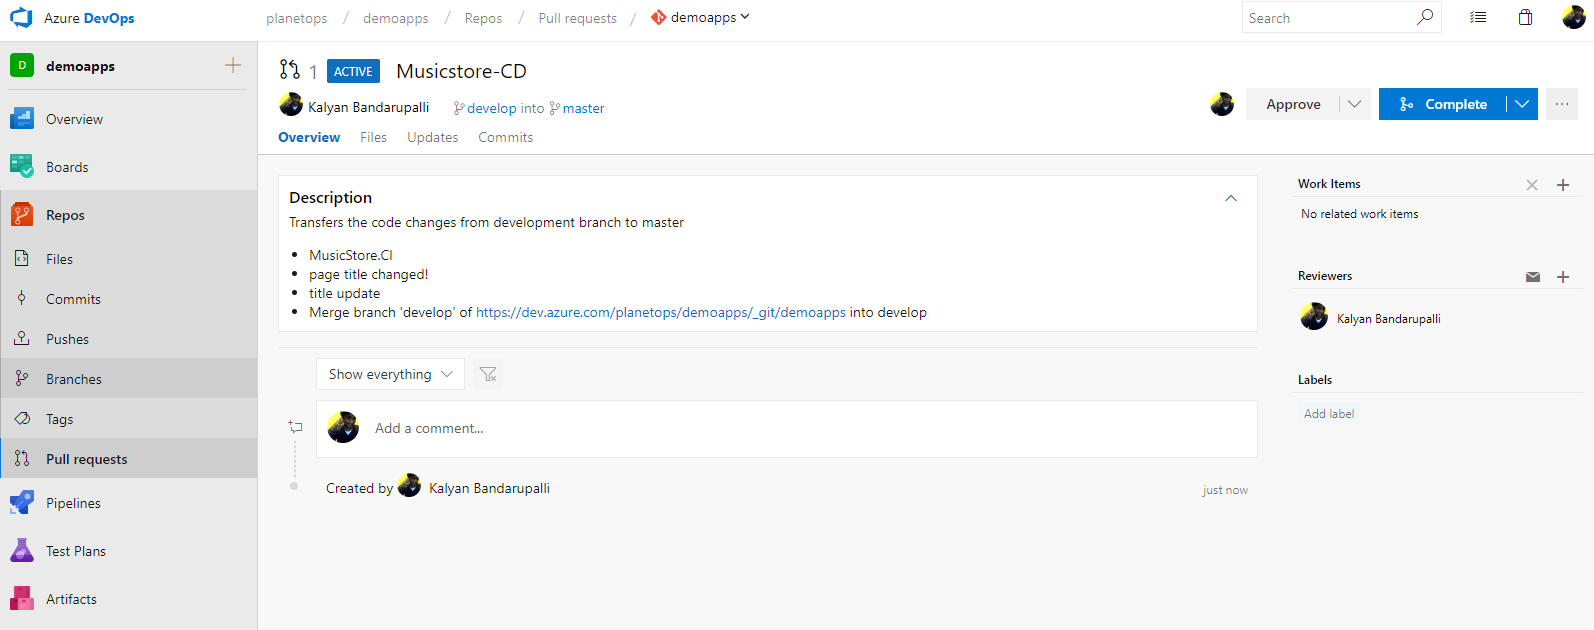
Task: Open the Artifacts hub icon
Action: 22,599
